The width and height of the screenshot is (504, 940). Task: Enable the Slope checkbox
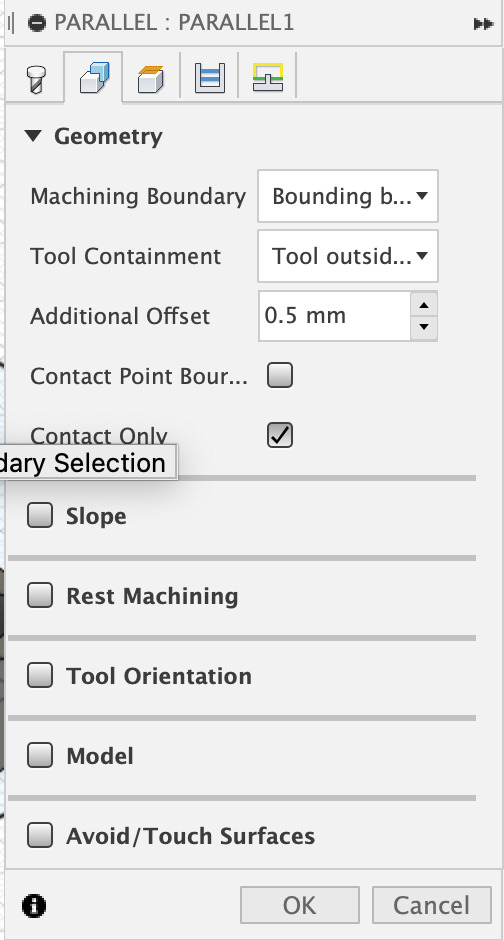click(x=40, y=516)
